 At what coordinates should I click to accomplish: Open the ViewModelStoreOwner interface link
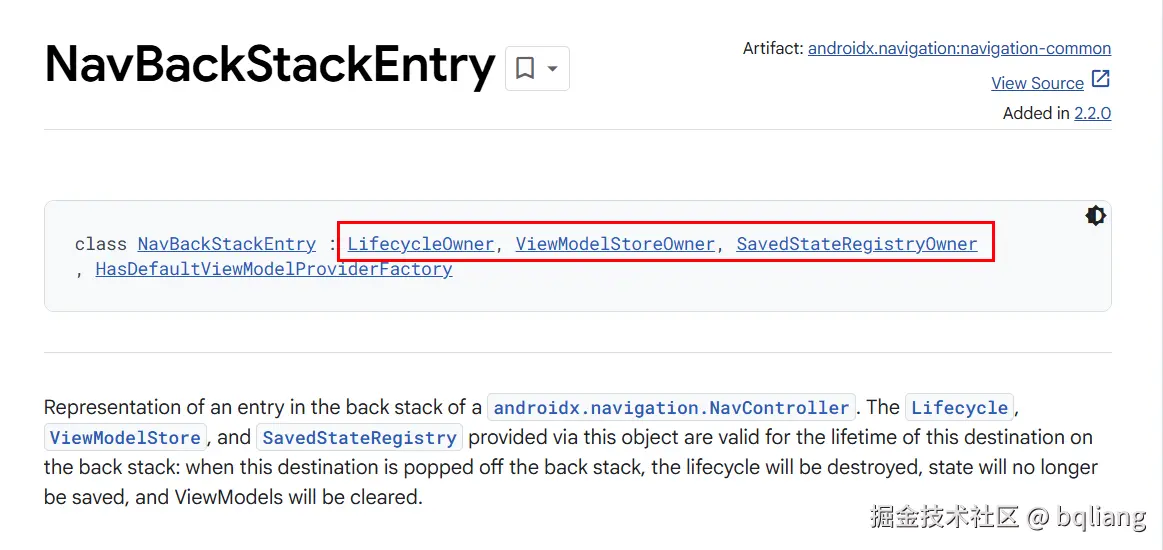(x=615, y=244)
